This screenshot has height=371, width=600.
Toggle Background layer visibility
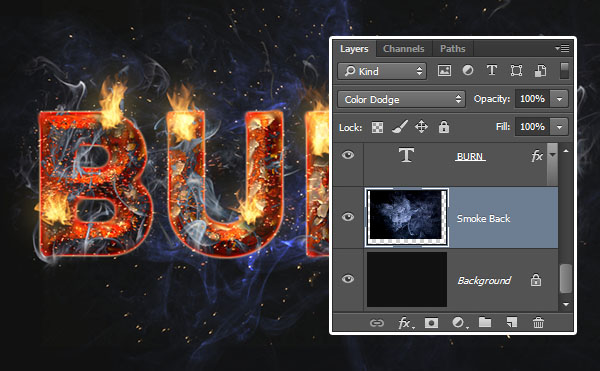click(348, 279)
